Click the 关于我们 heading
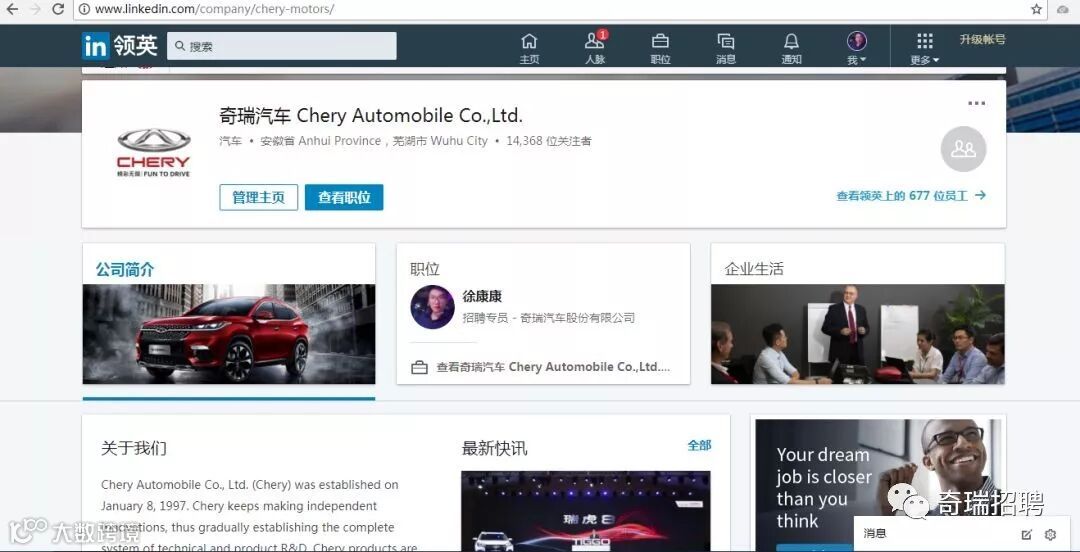1080x552 pixels. tap(134, 448)
